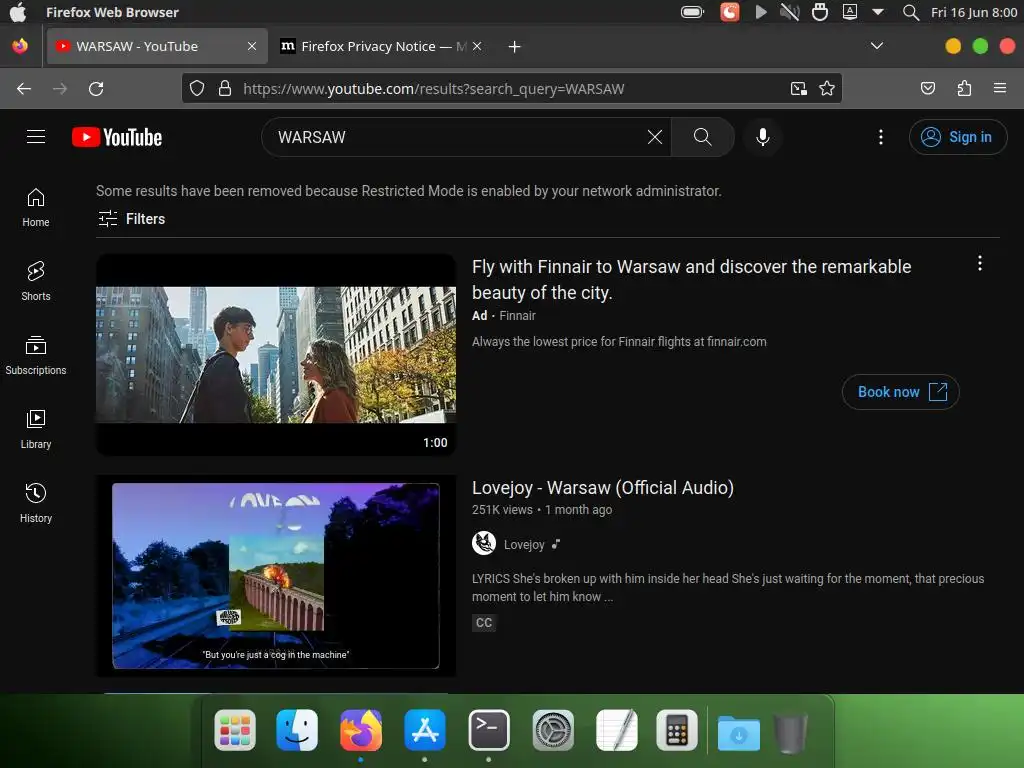Click the Sign in button
The height and width of the screenshot is (768, 1024).
coord(957,136)
